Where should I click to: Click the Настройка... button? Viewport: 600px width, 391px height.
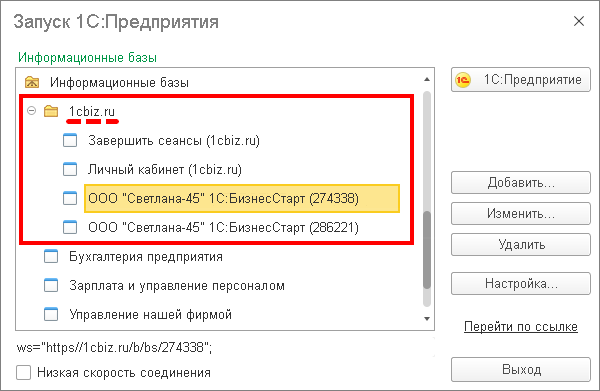click(521, 283)
